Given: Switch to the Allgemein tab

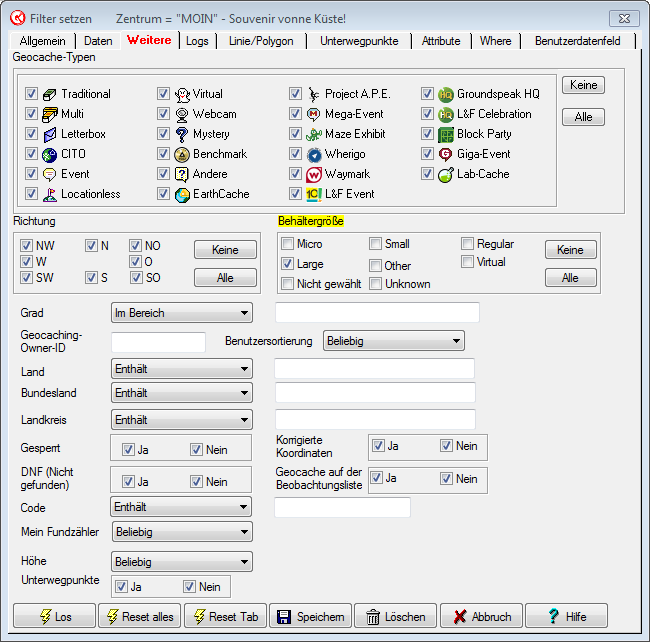Looking at the screenshot, I should click(42, 41).
